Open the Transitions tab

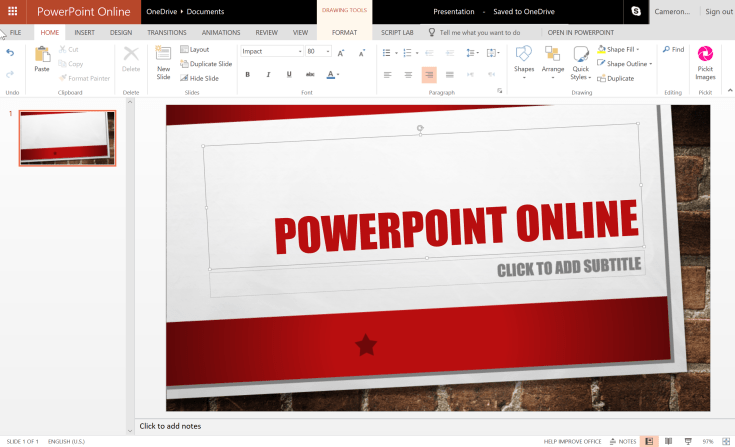pyautogui.click(x=166, y=32)
